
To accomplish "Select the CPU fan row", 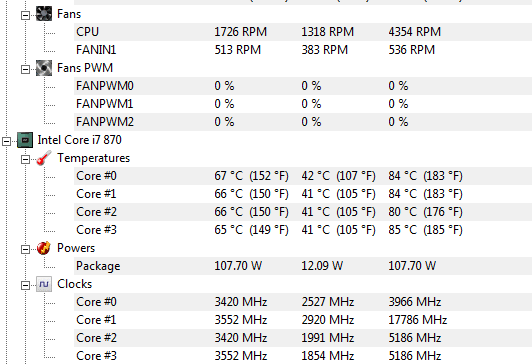I will pyautogui.click(x=303, y=32).
